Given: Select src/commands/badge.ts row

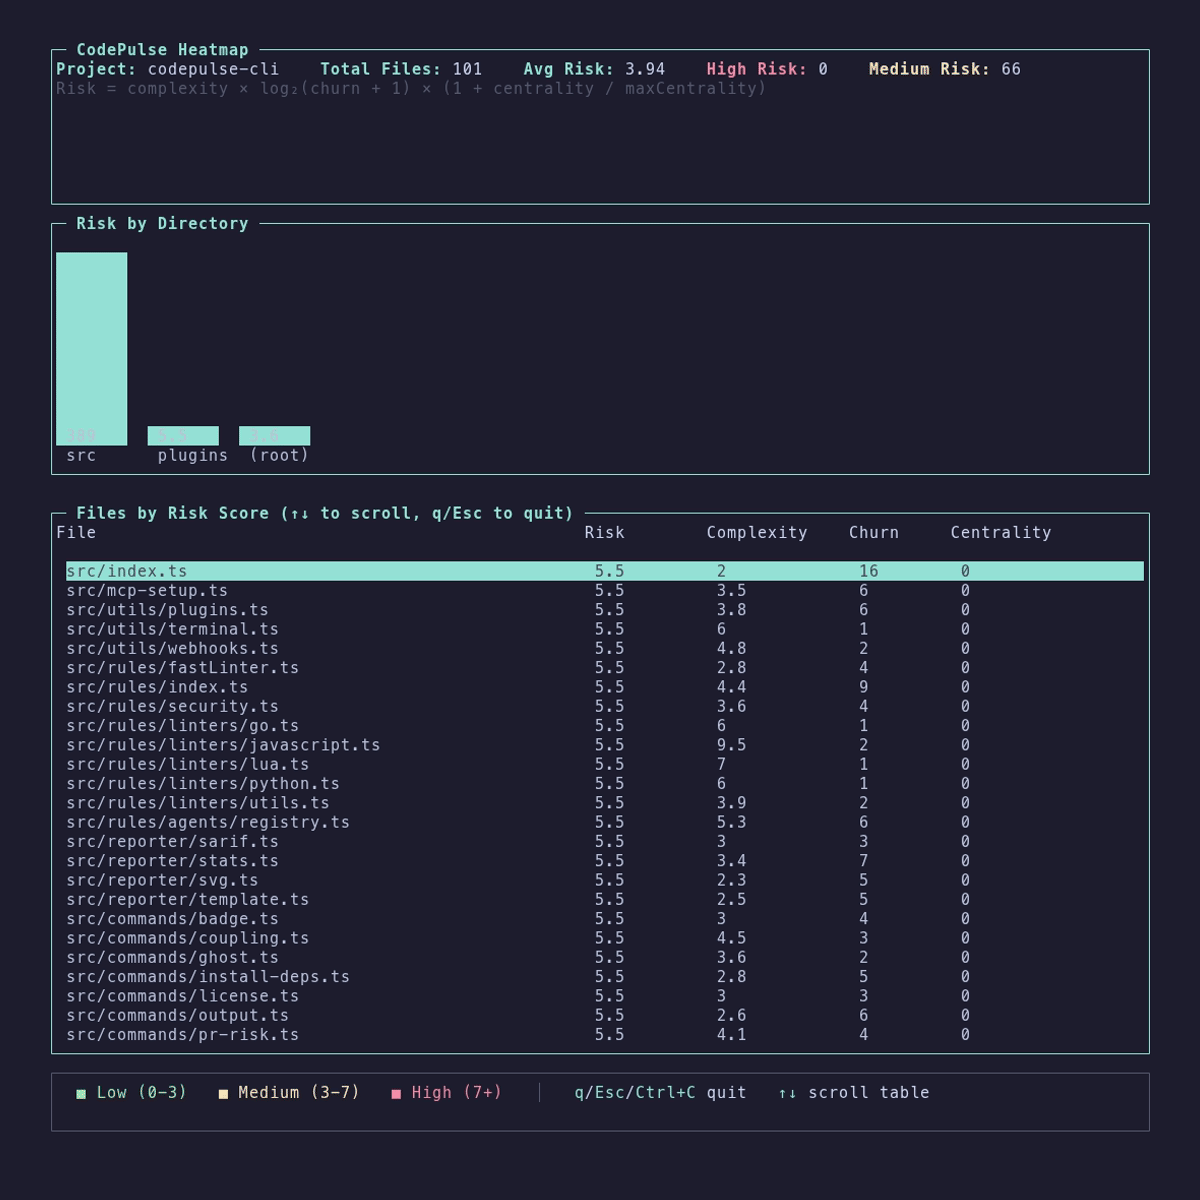Looking at the screenshot, I should 605,919.
